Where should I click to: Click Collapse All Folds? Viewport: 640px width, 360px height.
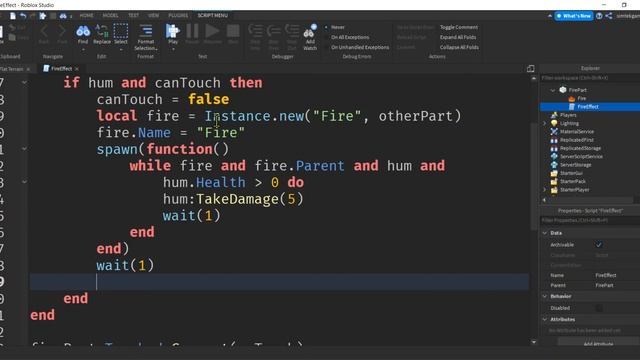pyautogui.click(x=459, y=47)
